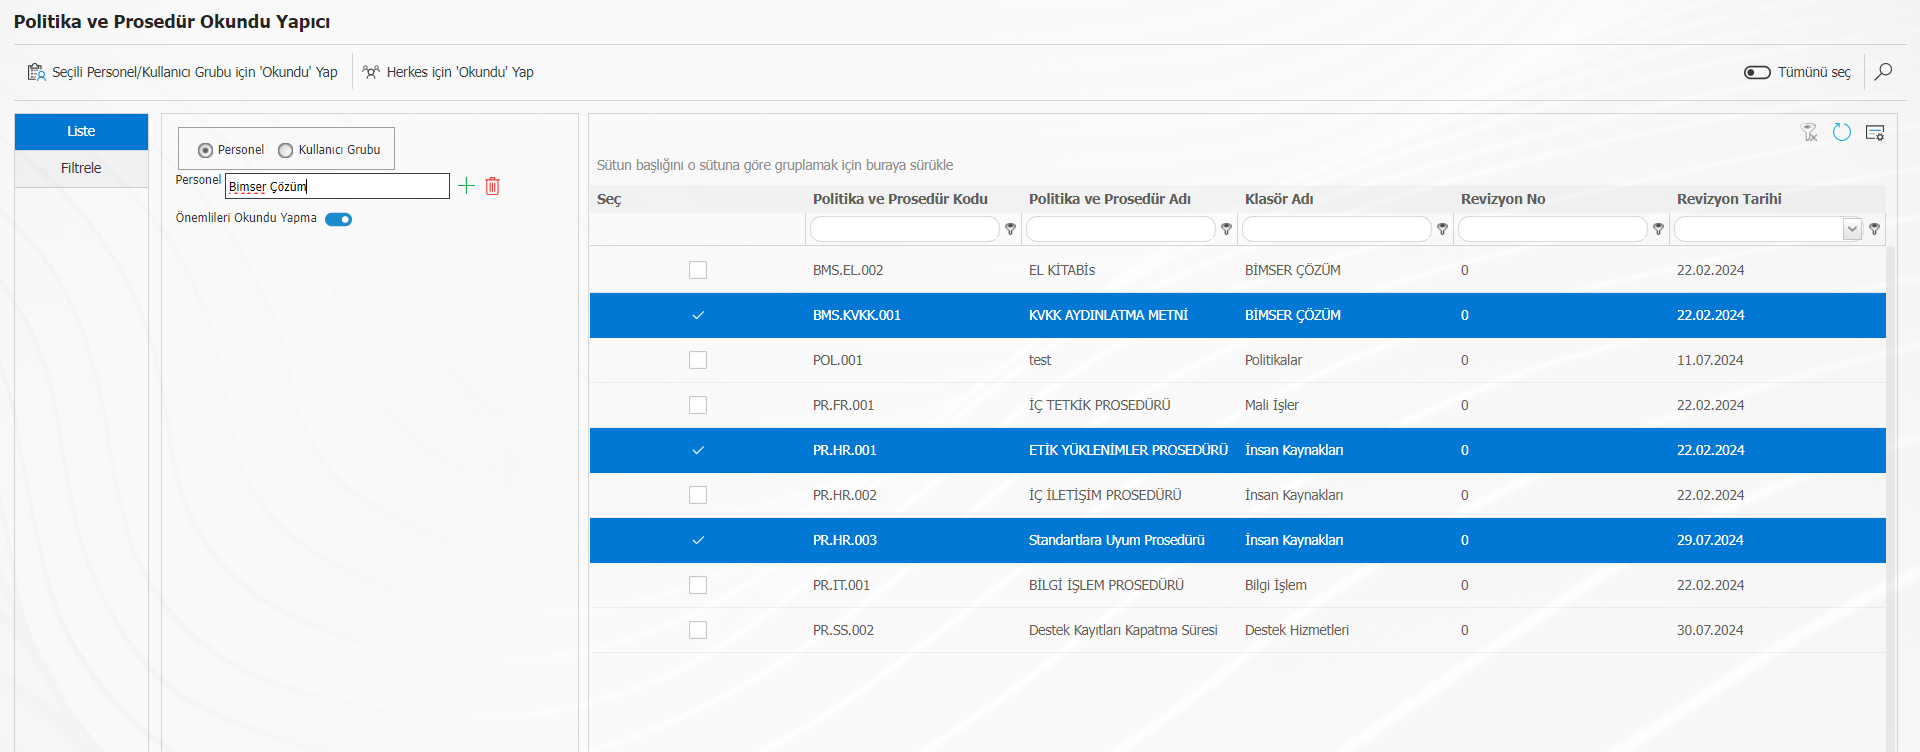Viewport: 1920px width, 752px height.
Task: Click the Destek Hizmetleri folder cell
Action: pos(1296,630)
